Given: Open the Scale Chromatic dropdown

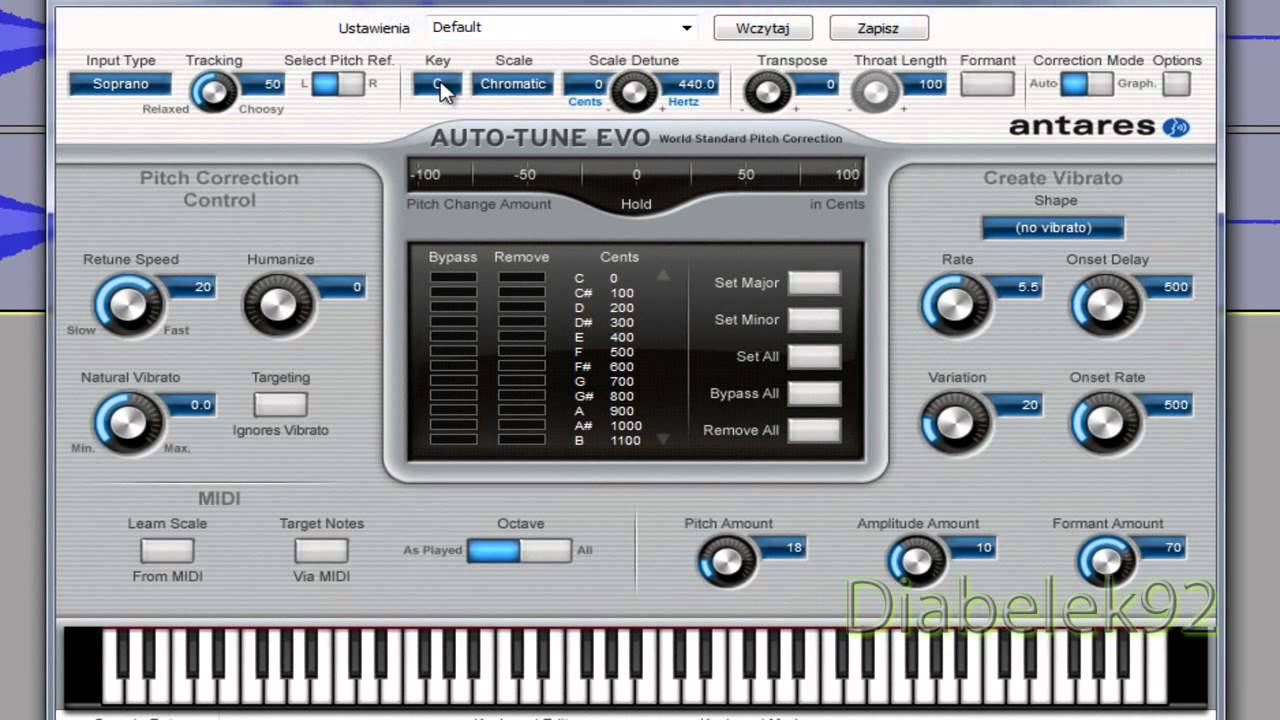Looking at the screenshot, I should pos(513,84).
